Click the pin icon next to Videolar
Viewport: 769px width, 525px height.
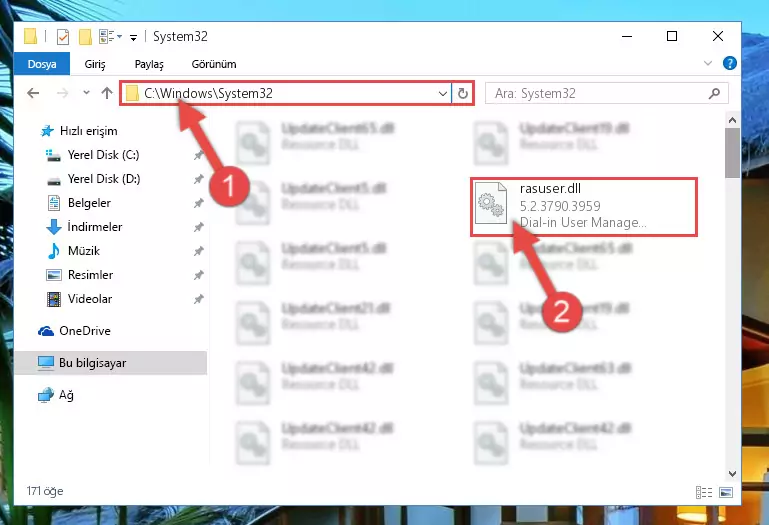pos(199,299)
